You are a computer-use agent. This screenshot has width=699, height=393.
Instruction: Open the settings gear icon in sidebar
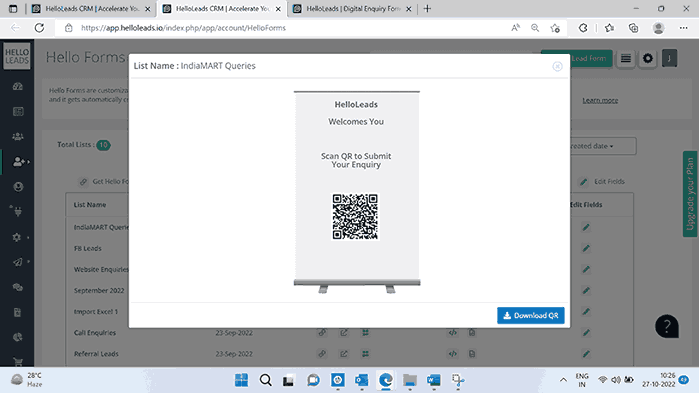pos(17,237)
